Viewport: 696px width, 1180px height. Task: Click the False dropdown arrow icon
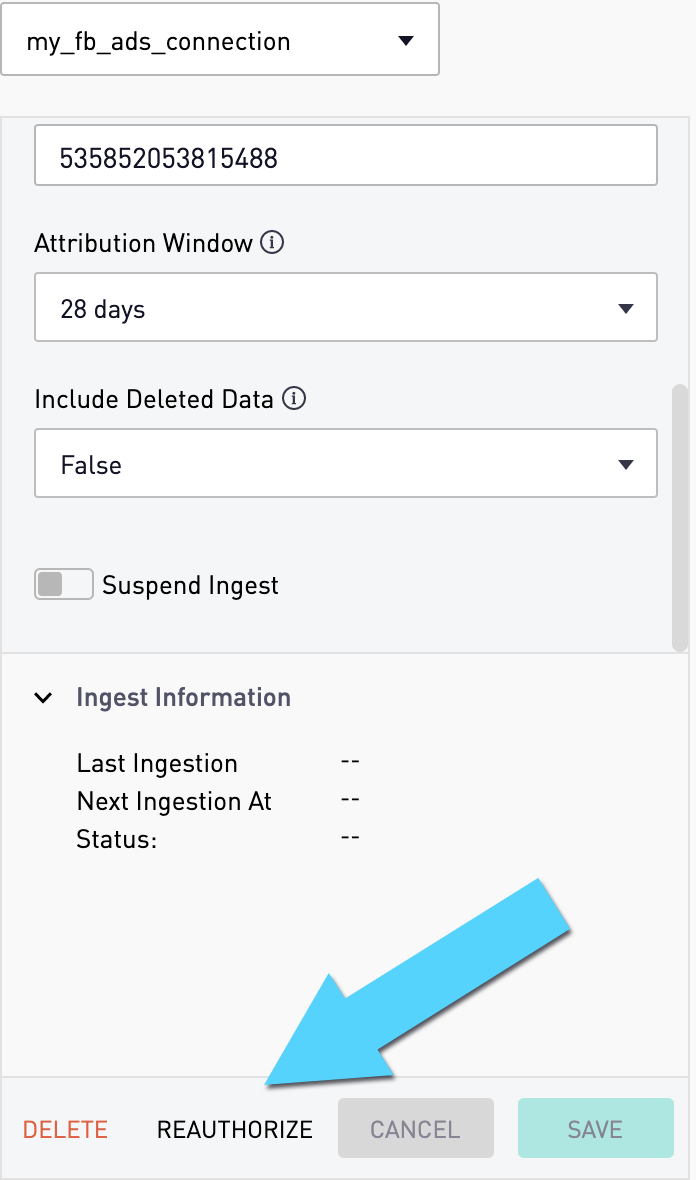pyautogui.click(x=625, y=464)
